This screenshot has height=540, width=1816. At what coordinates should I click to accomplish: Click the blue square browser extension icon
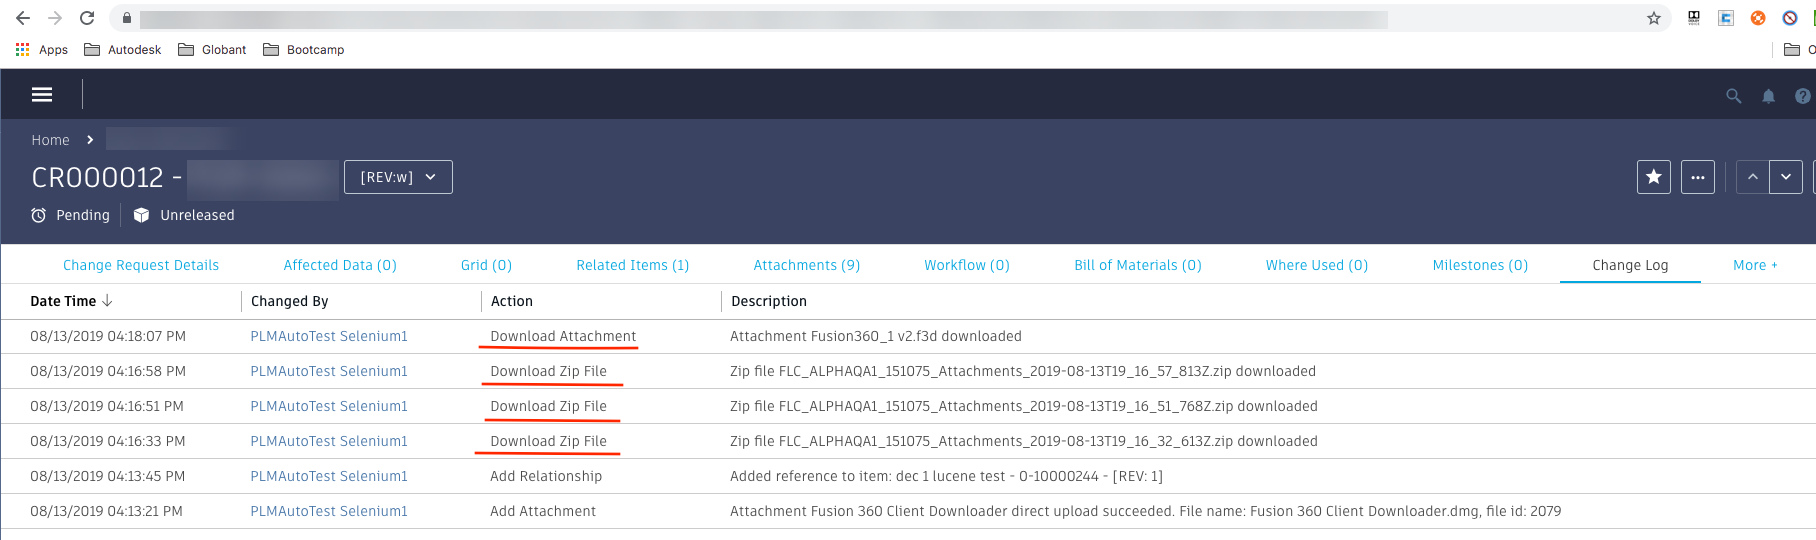(1726, 18)
